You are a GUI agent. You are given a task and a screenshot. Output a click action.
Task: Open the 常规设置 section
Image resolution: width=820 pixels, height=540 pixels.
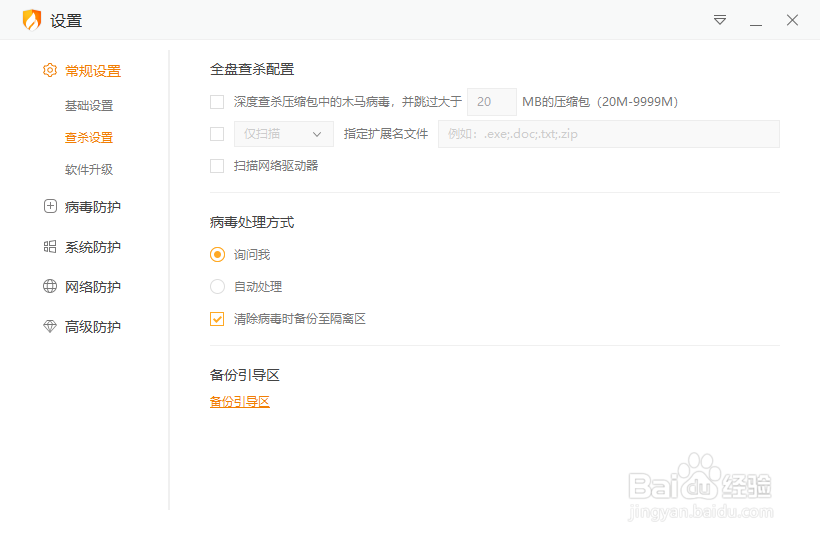[x=93, y=71]
